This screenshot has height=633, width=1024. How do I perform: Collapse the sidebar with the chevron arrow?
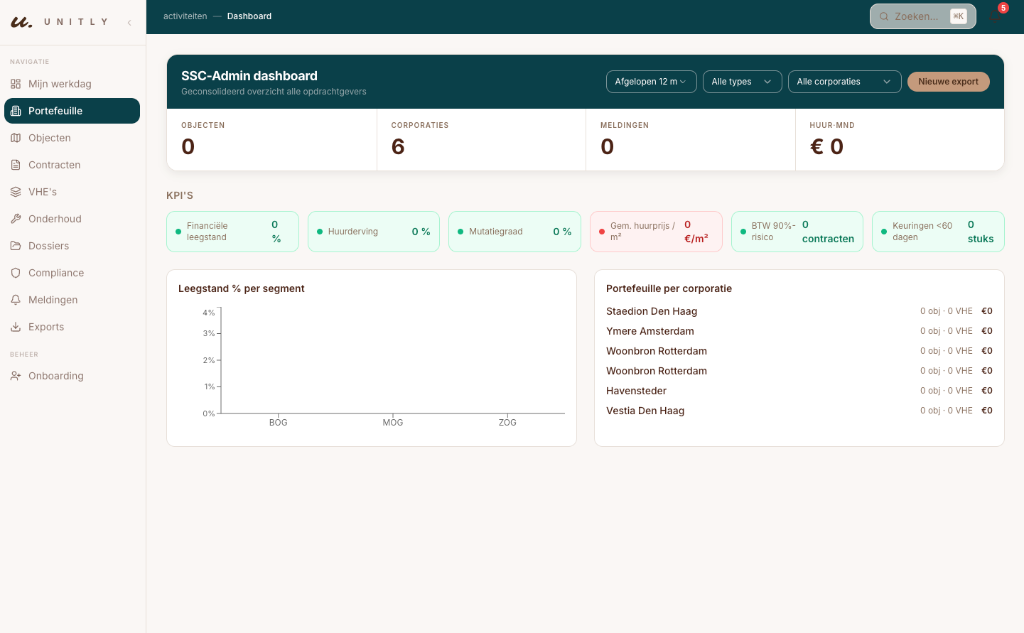coord(129,23)
